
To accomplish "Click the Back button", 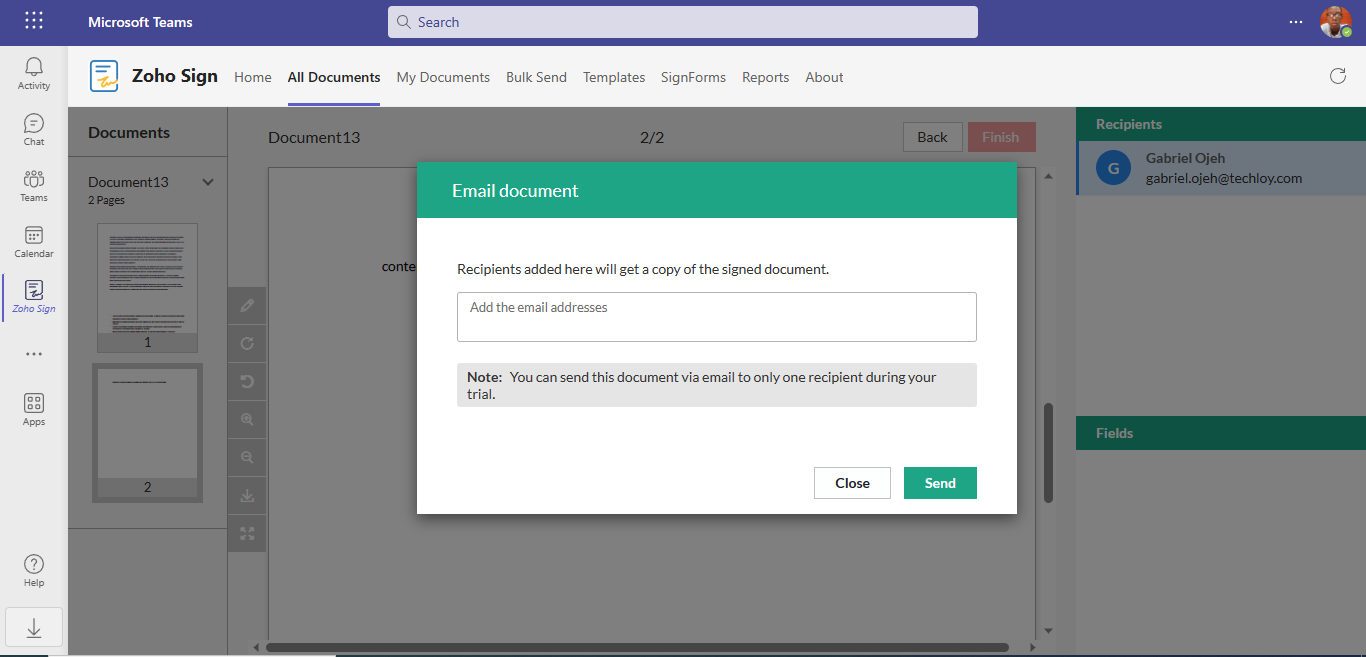I will coord(932,137).
